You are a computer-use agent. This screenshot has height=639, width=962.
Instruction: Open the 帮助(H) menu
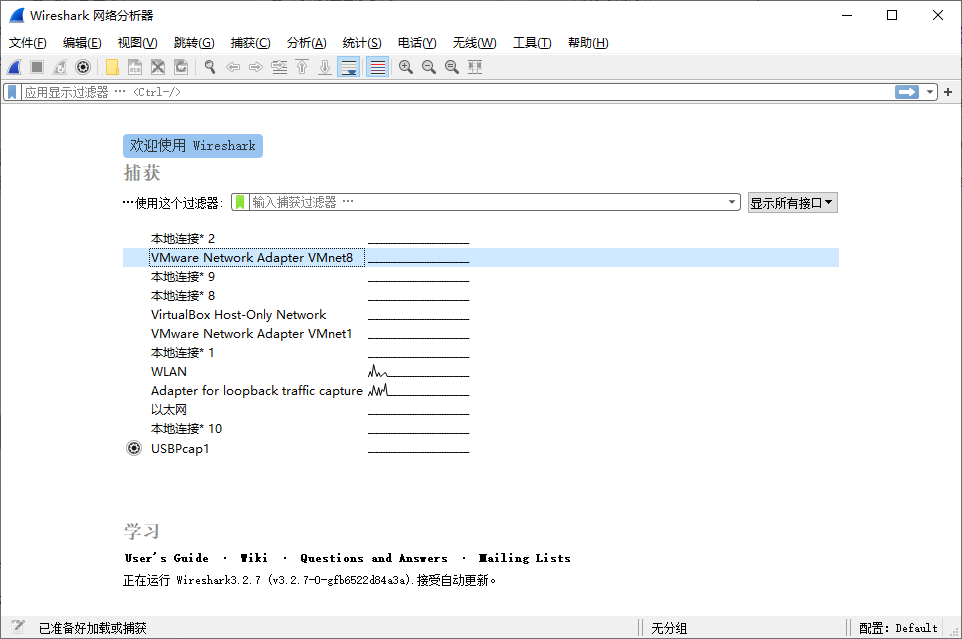point(588,43)
